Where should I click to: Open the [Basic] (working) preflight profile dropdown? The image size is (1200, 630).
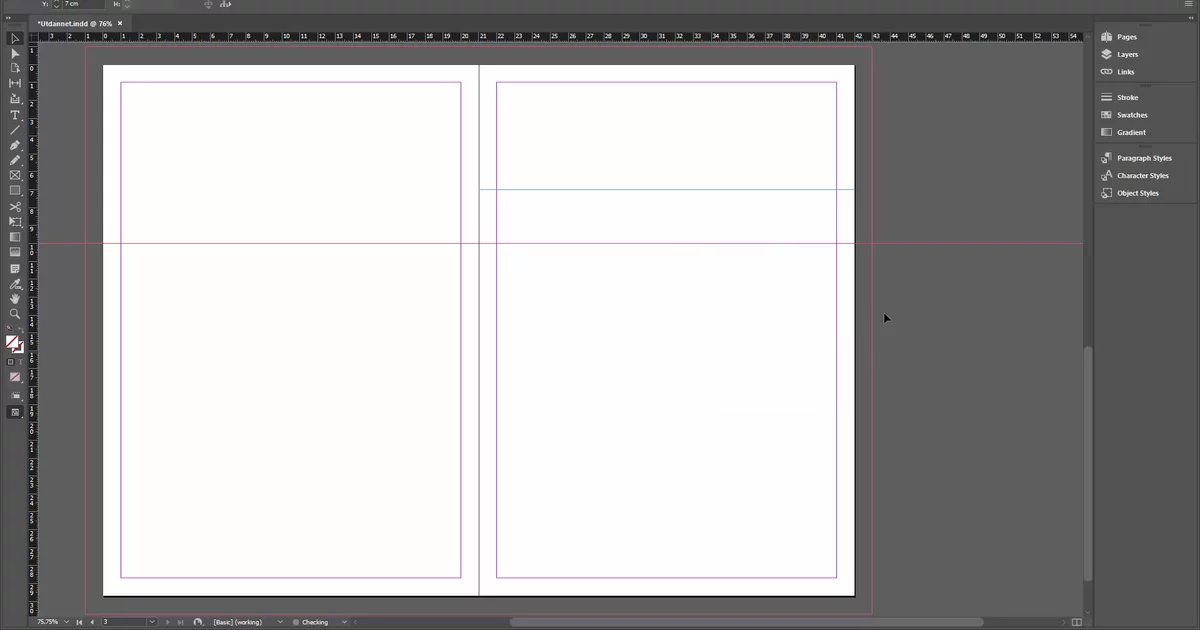click(279, 622)
